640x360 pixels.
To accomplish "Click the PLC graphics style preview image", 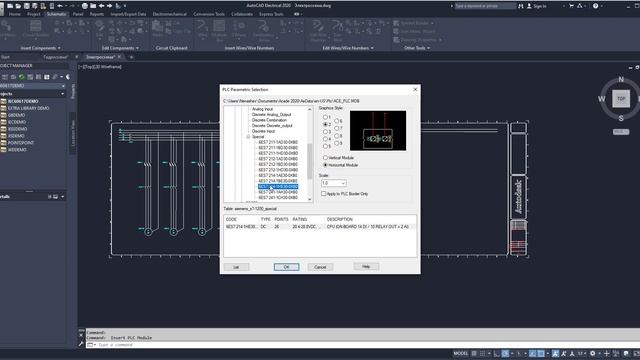I will point(378,131).
